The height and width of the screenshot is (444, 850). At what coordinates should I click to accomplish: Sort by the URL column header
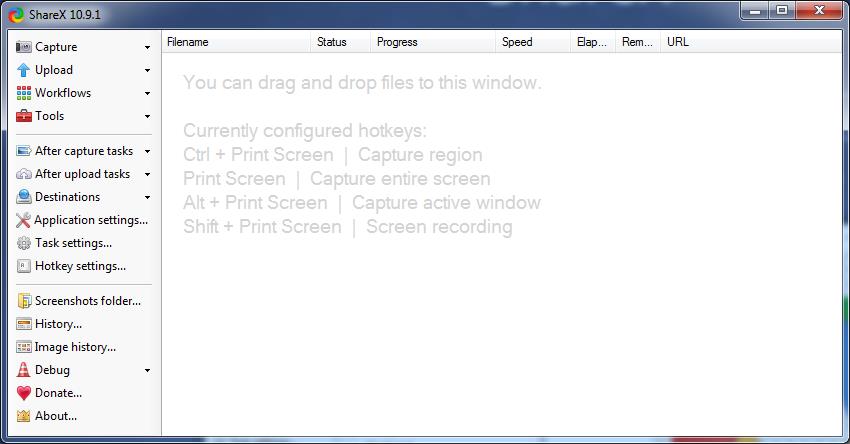click(x=751, y=42)
